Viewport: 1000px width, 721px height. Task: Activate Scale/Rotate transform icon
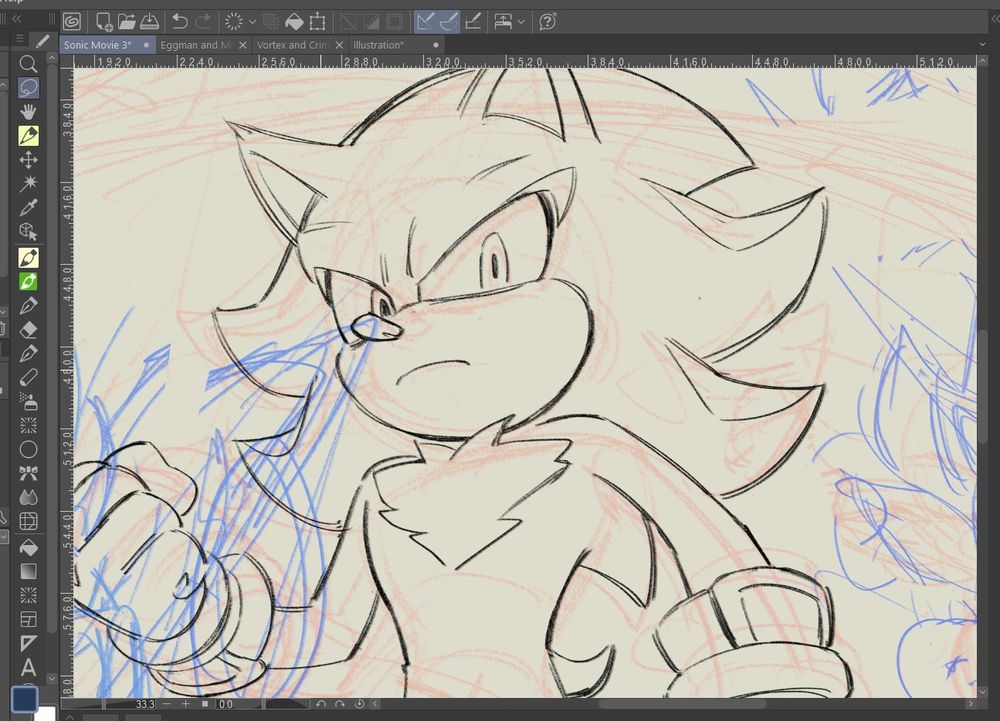pos(317,22)
